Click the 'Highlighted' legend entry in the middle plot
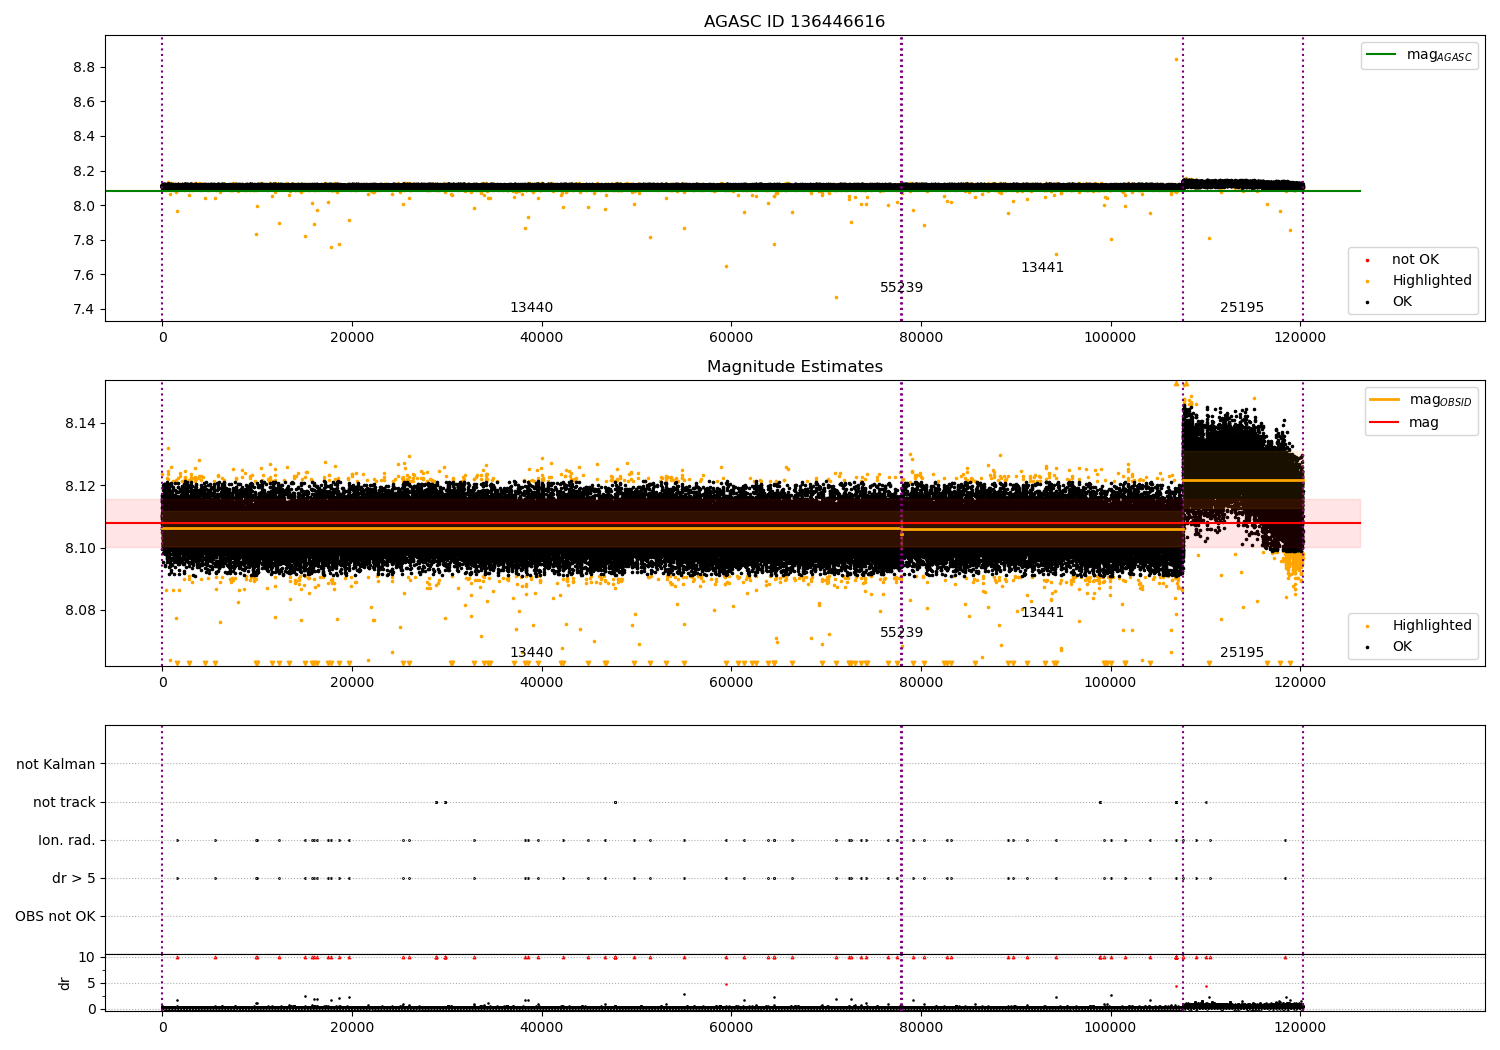 1419,626
